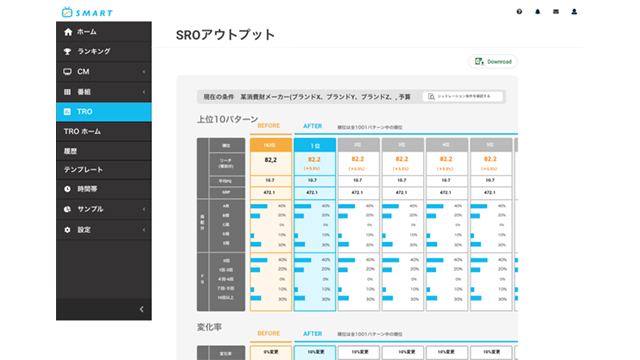Click the 設定 gear icon
The image size is (640, 360).
point(67,230)
